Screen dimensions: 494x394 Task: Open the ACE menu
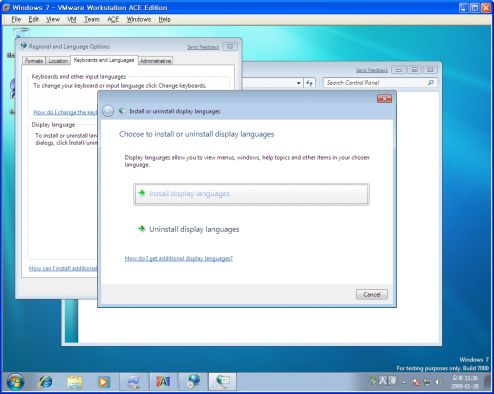(113, 19)
